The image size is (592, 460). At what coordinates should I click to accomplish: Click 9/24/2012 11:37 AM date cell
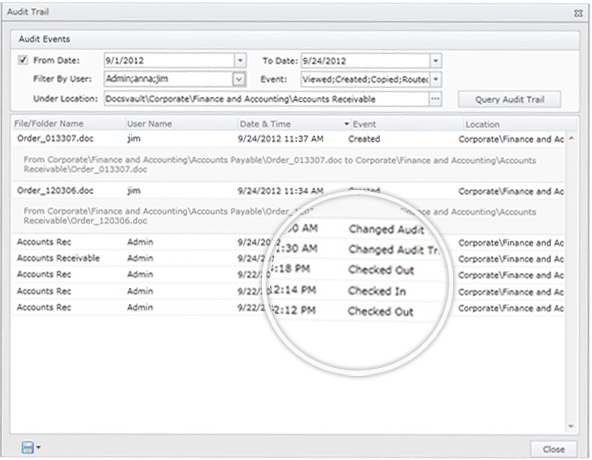[281, 139]
